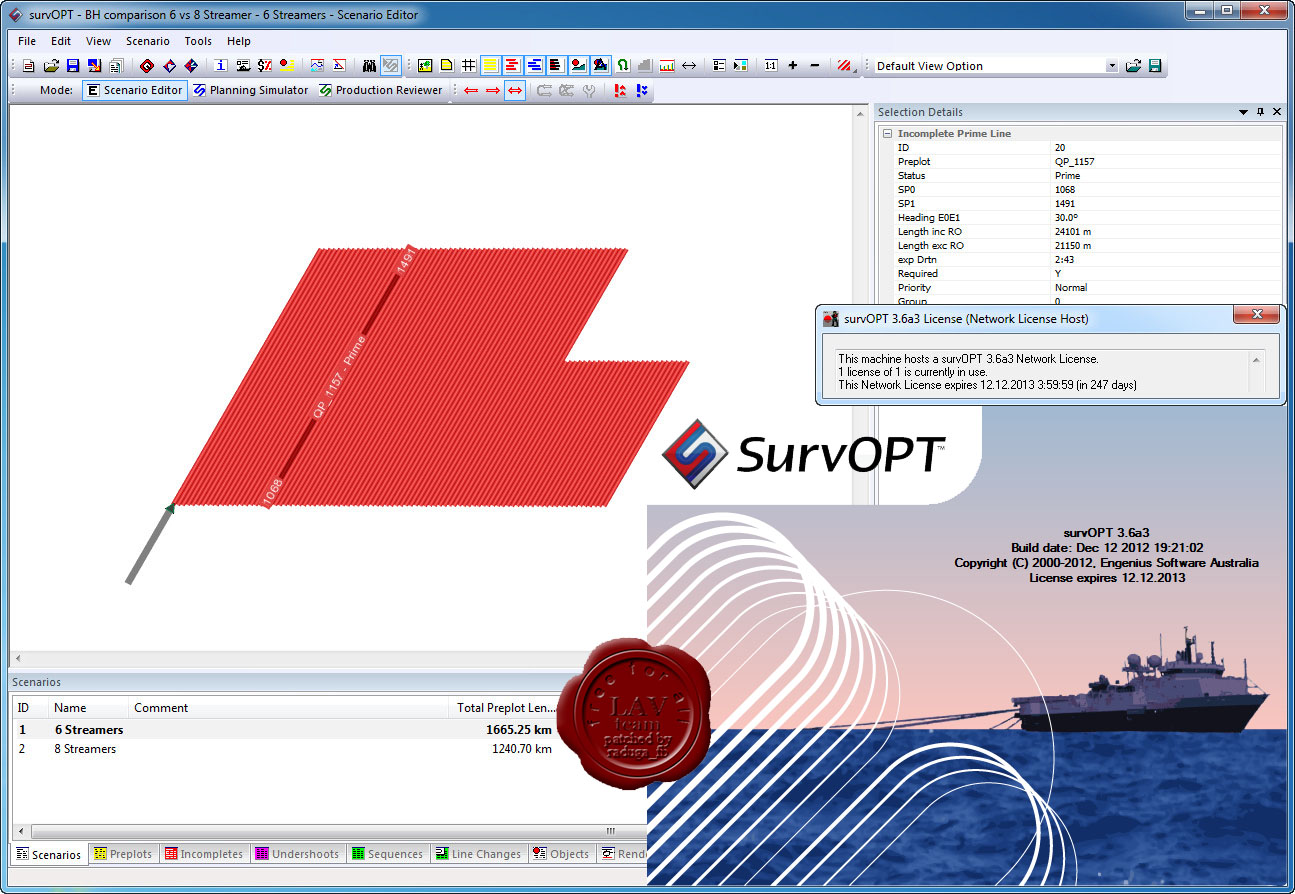Select Scenario Editor mode button

click(135, 90)
